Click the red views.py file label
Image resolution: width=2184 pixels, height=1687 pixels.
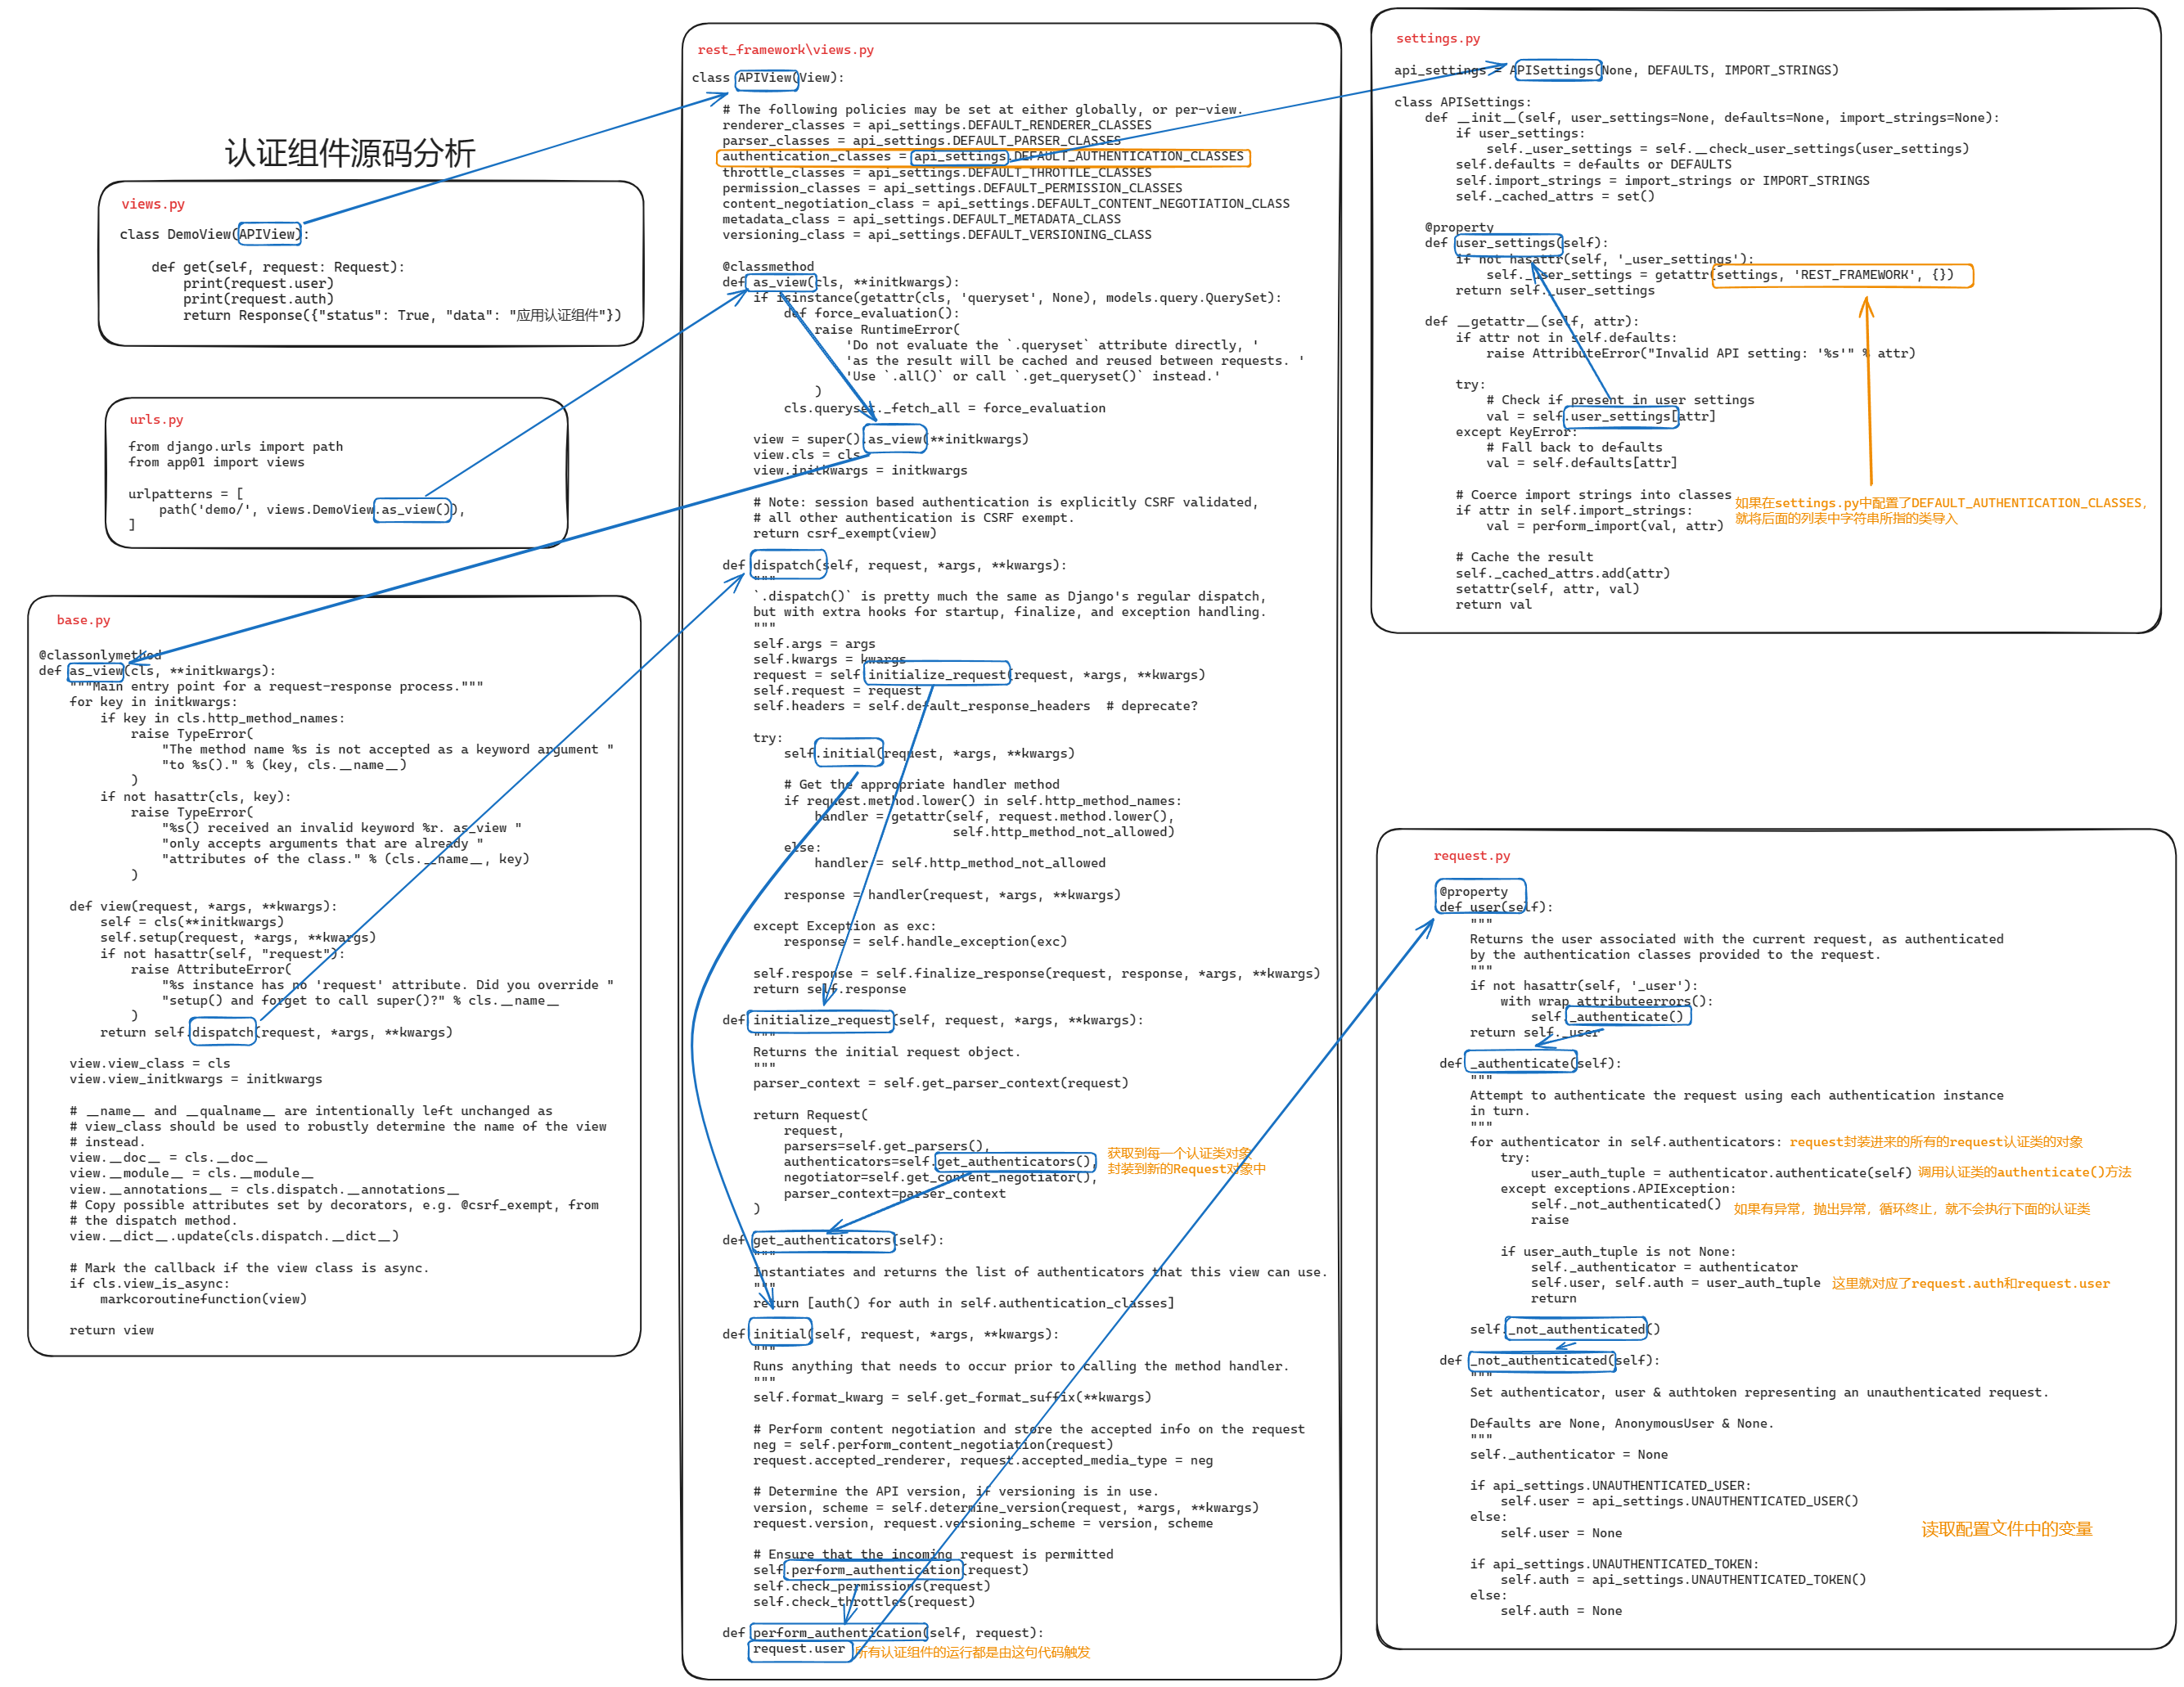click(153, 204)
